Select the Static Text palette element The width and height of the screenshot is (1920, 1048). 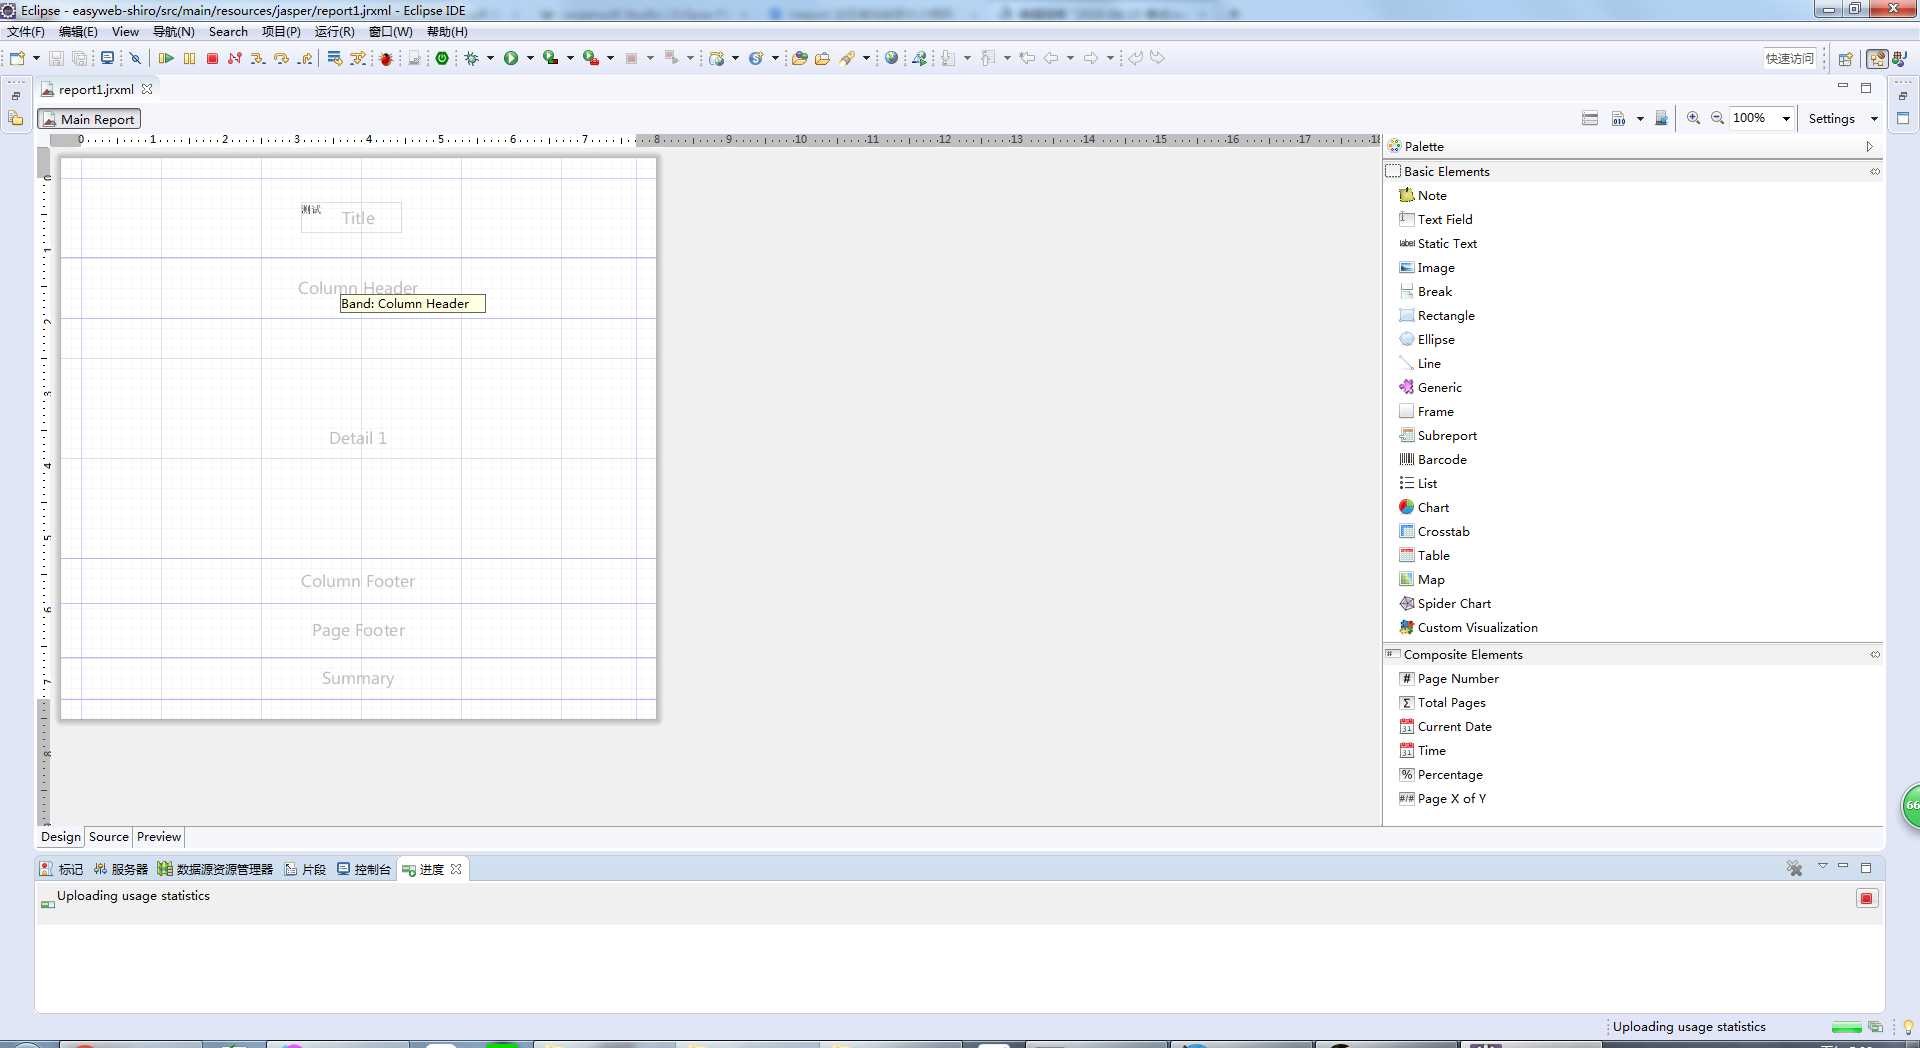pyautogui.click(x=1438, y=243)
